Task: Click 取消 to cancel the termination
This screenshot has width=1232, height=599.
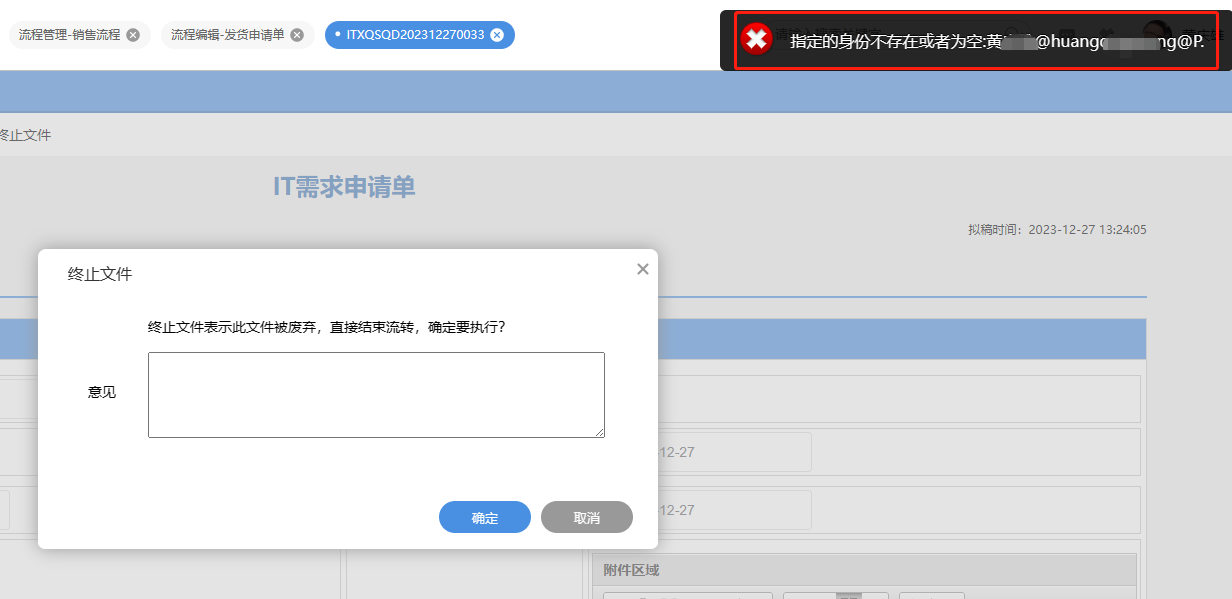Action: pyautogui.click(x=586, y=517)
